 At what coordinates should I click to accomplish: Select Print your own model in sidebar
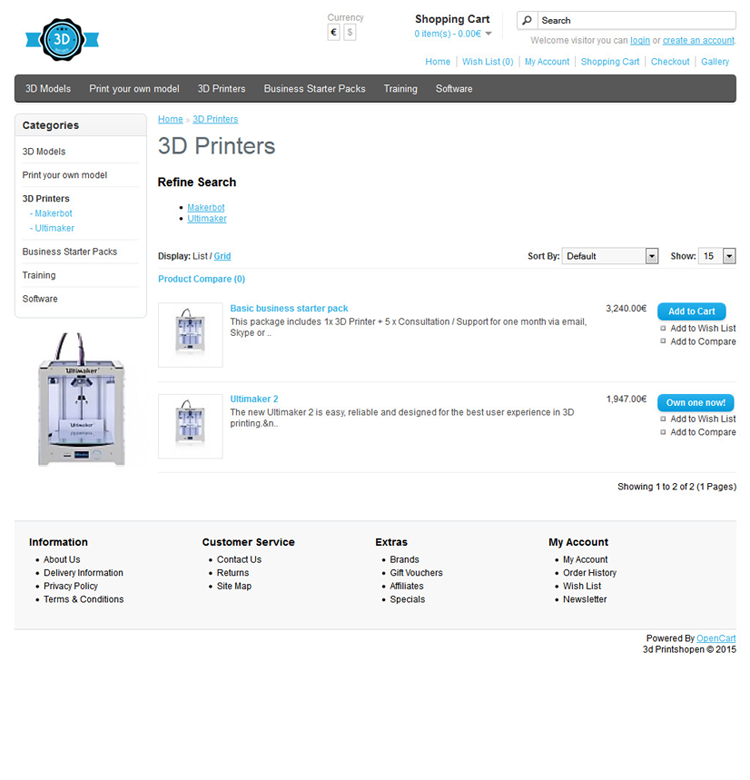pyautogui.click(x=65, y=175)
